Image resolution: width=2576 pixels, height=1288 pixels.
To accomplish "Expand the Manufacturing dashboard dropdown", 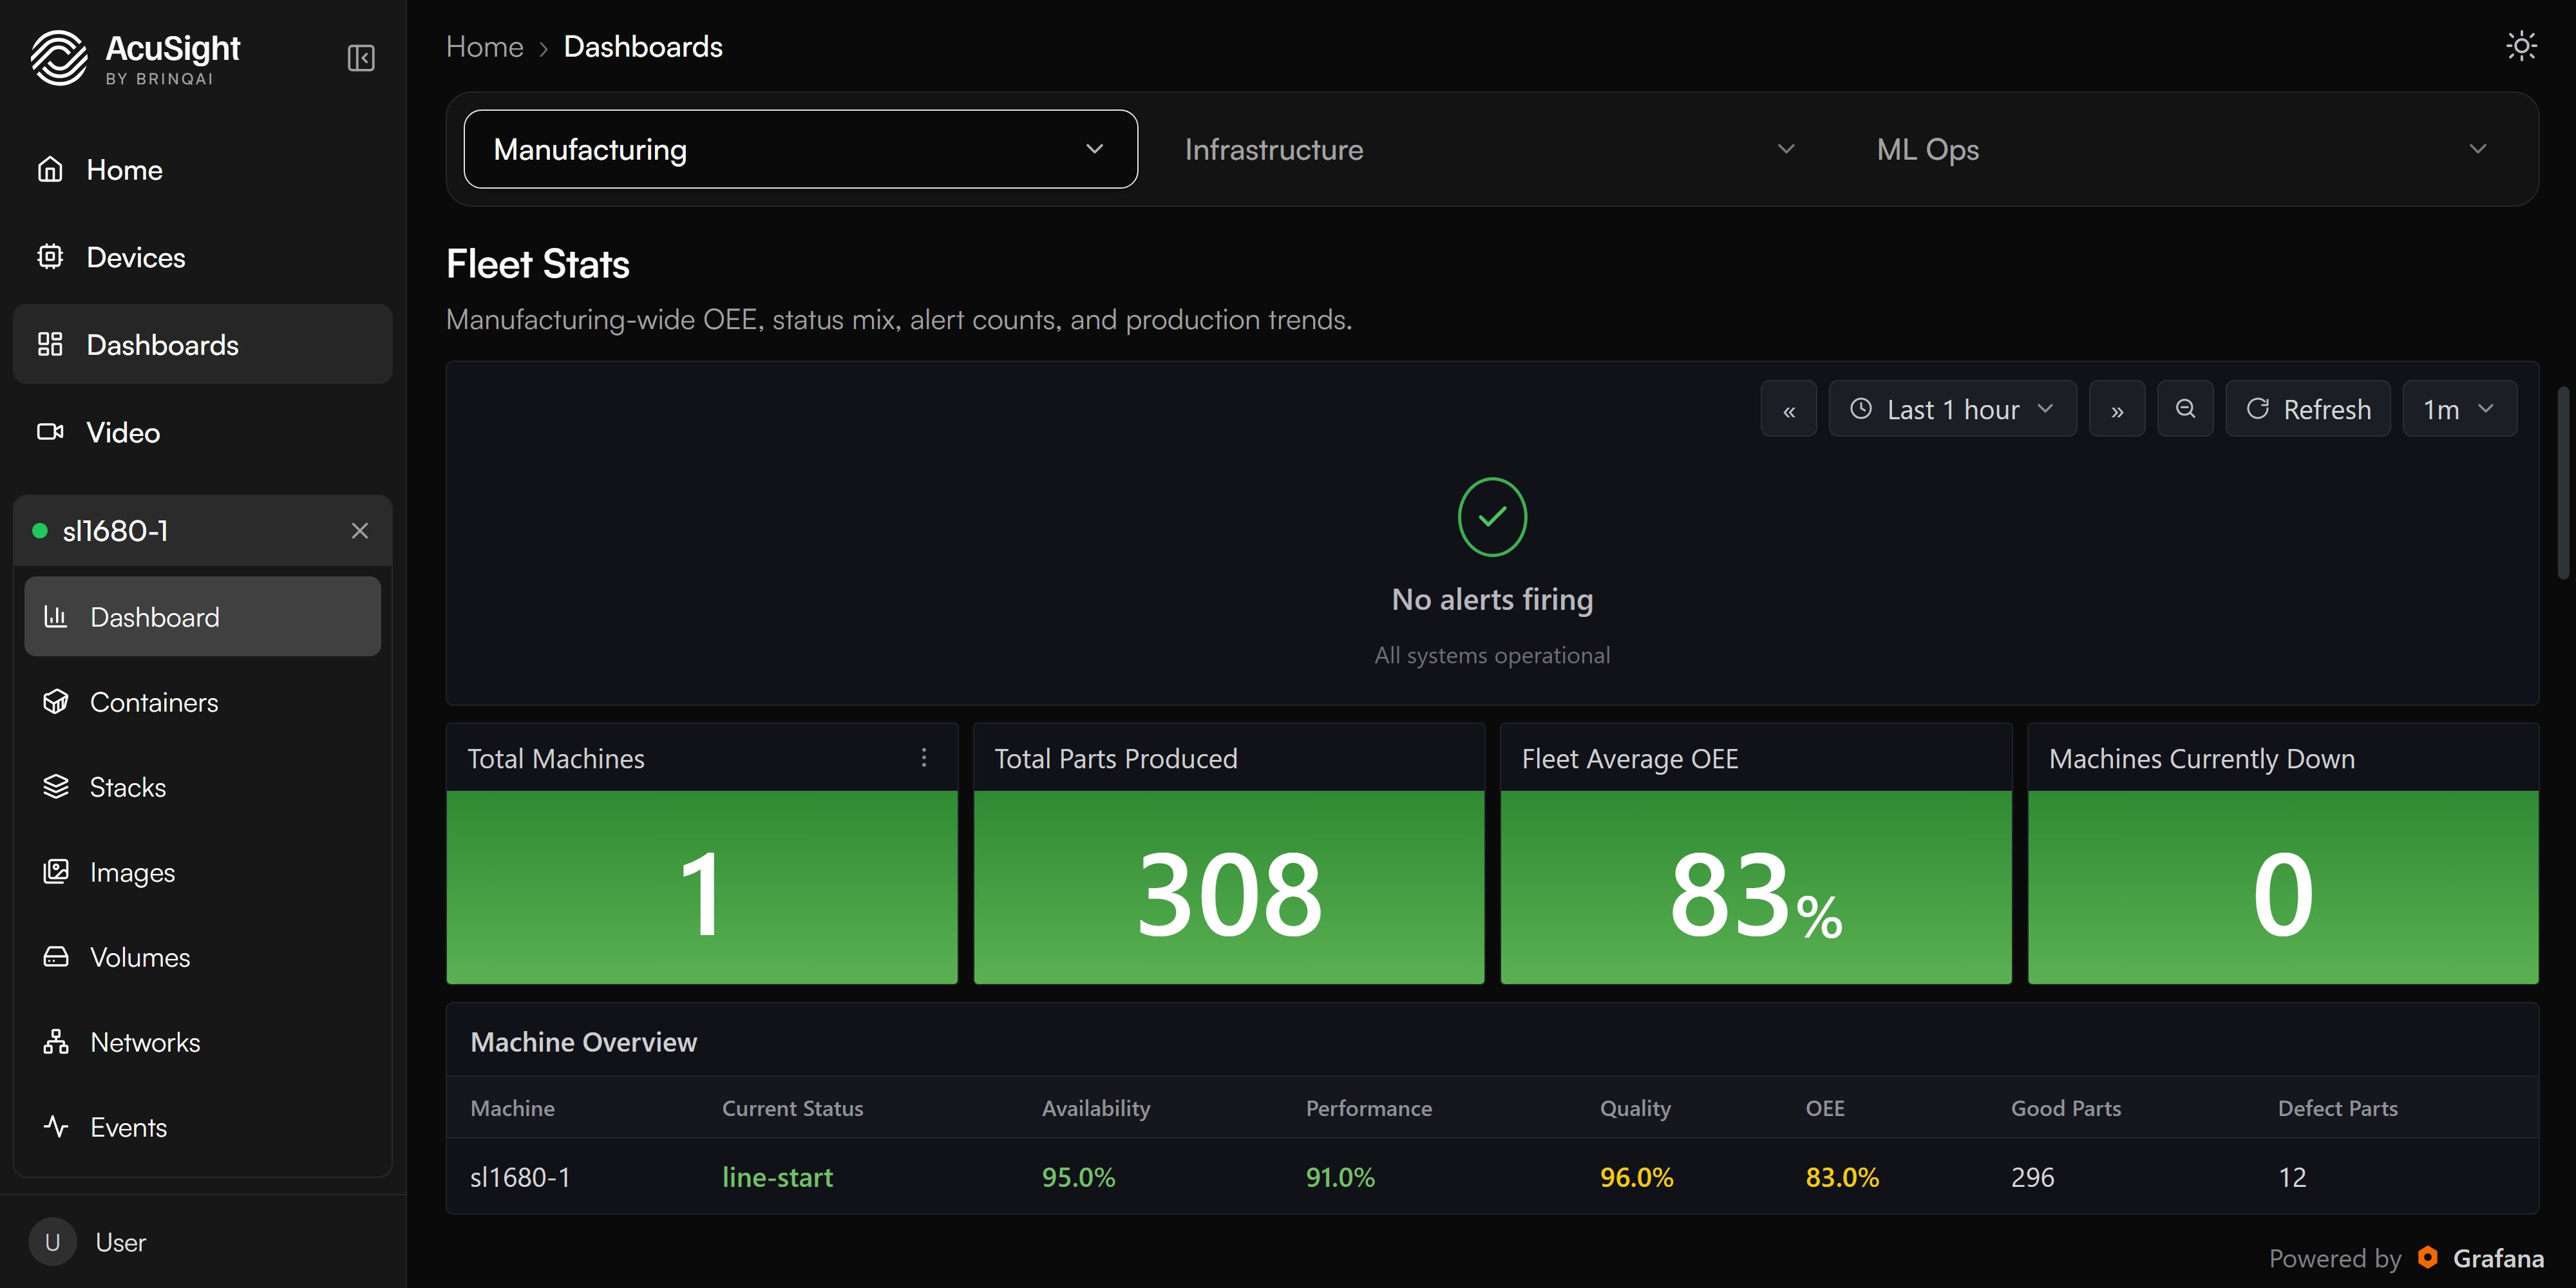I will click(x=800, y=149).
